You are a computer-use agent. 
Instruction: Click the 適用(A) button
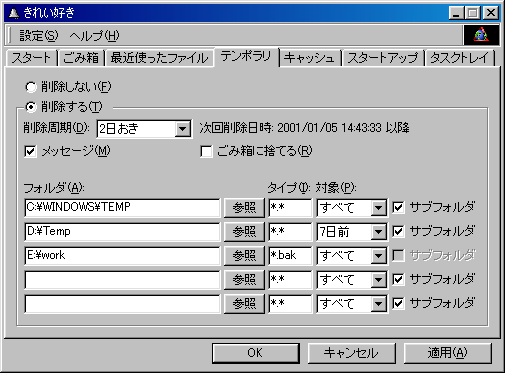click(448, 353)
